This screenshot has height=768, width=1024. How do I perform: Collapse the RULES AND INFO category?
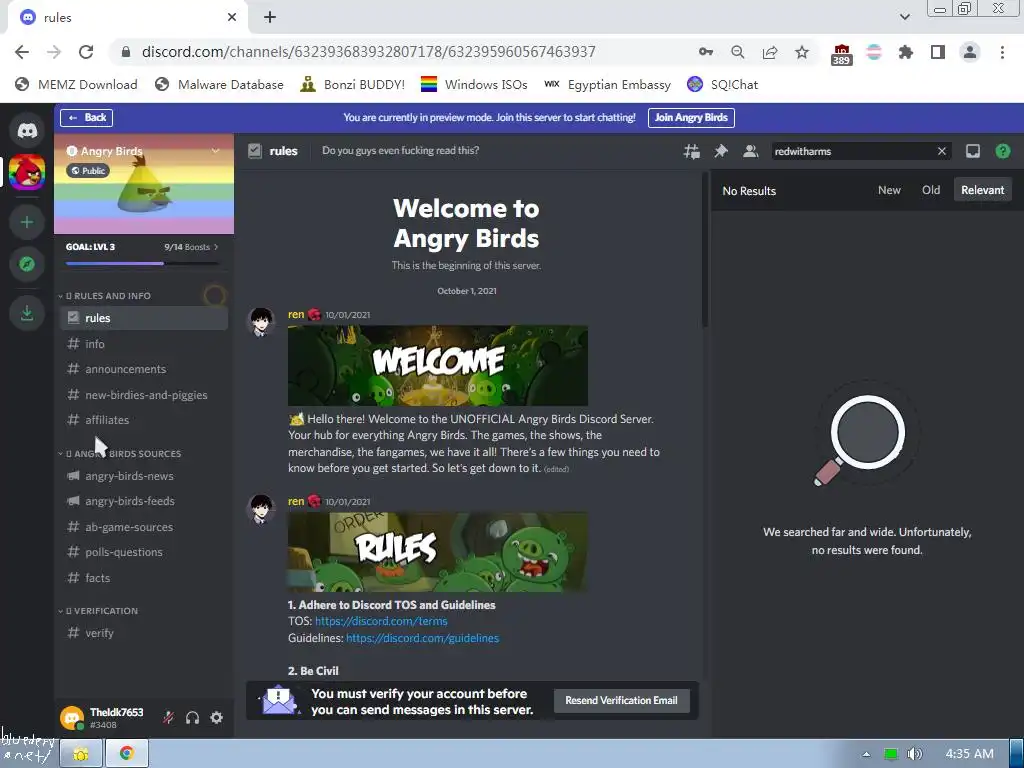[x=108, y=296]
